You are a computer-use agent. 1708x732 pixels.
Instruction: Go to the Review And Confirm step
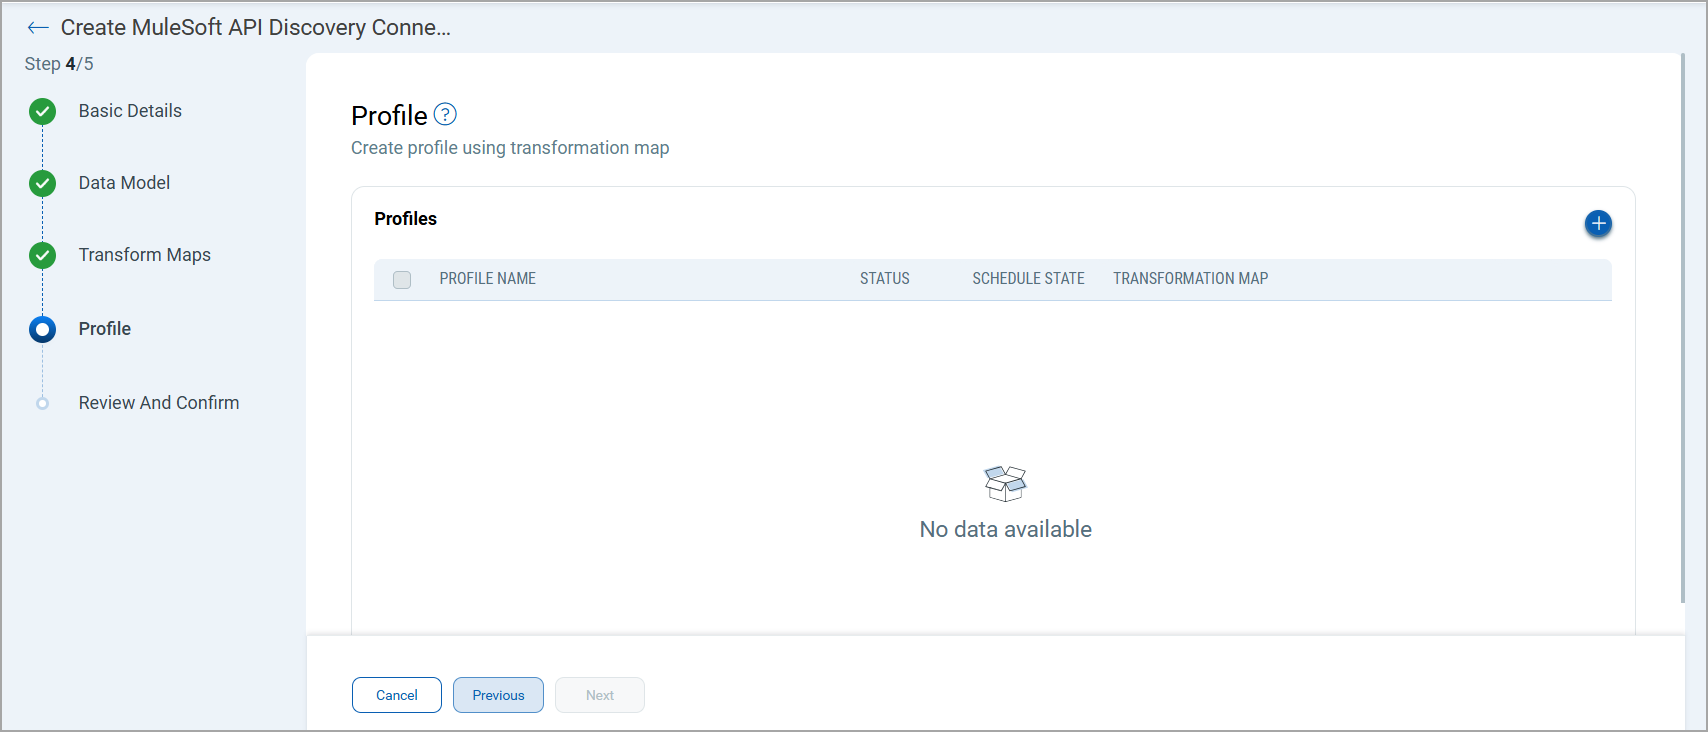(x=159, y=403)
